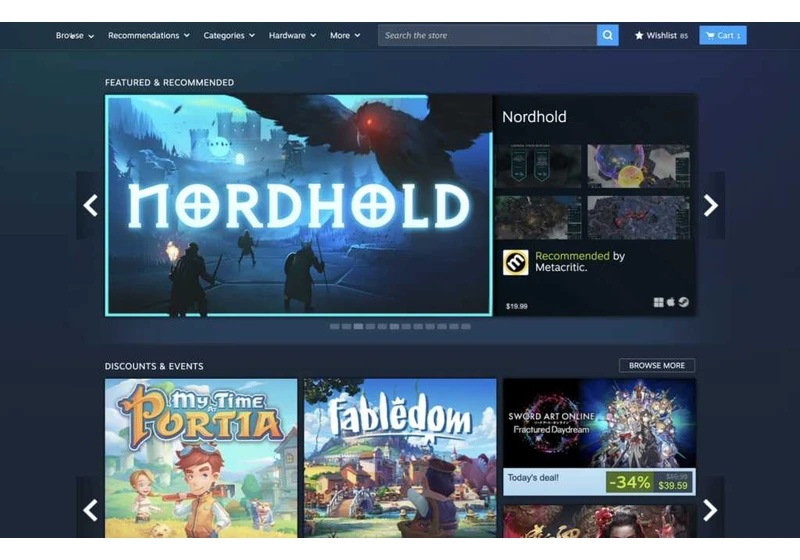Show previous Discounts & Events items arrow
The image size is (800, 560).
[x=91, y=510]
